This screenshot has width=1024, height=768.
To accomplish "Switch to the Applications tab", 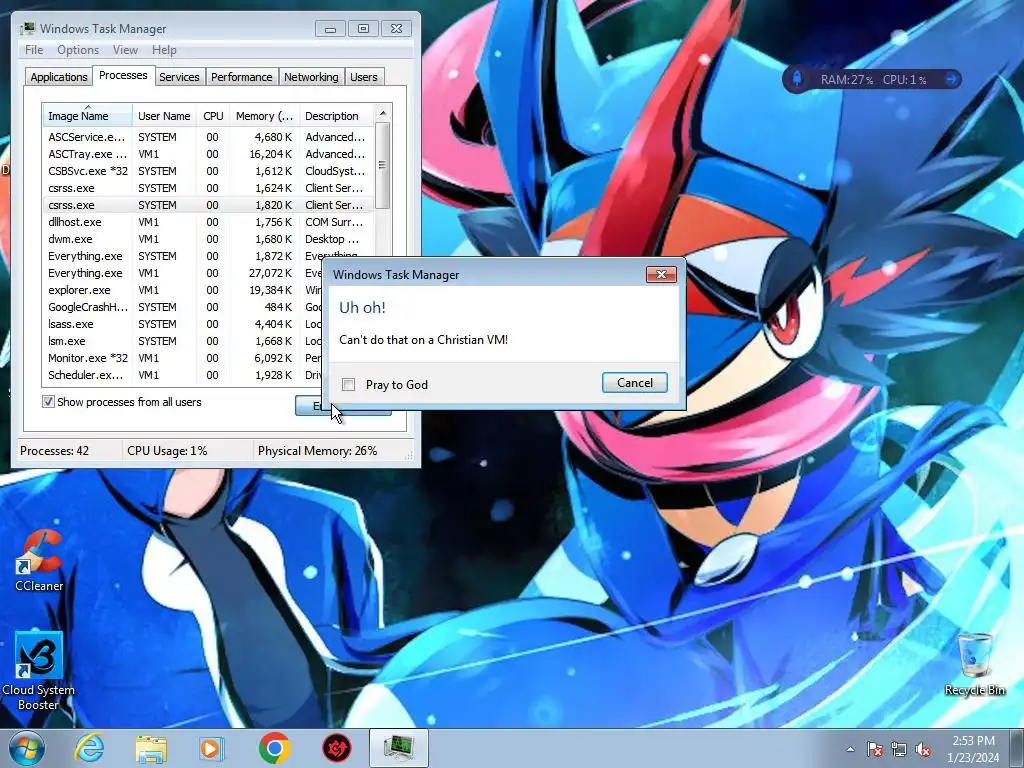I will [x=59, y=76].
